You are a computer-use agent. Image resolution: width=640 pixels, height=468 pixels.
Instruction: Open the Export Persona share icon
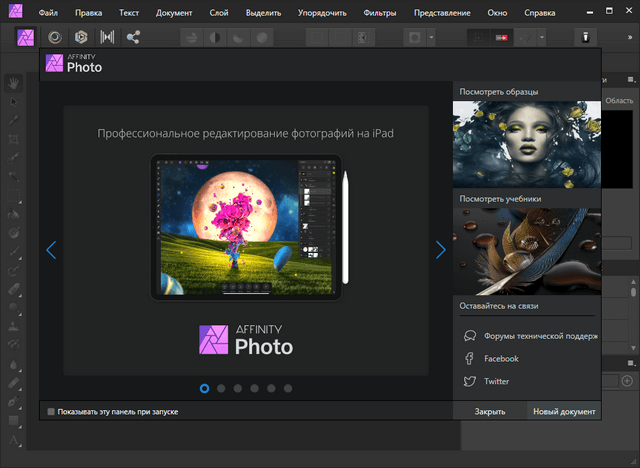click(x=133, y=37)
